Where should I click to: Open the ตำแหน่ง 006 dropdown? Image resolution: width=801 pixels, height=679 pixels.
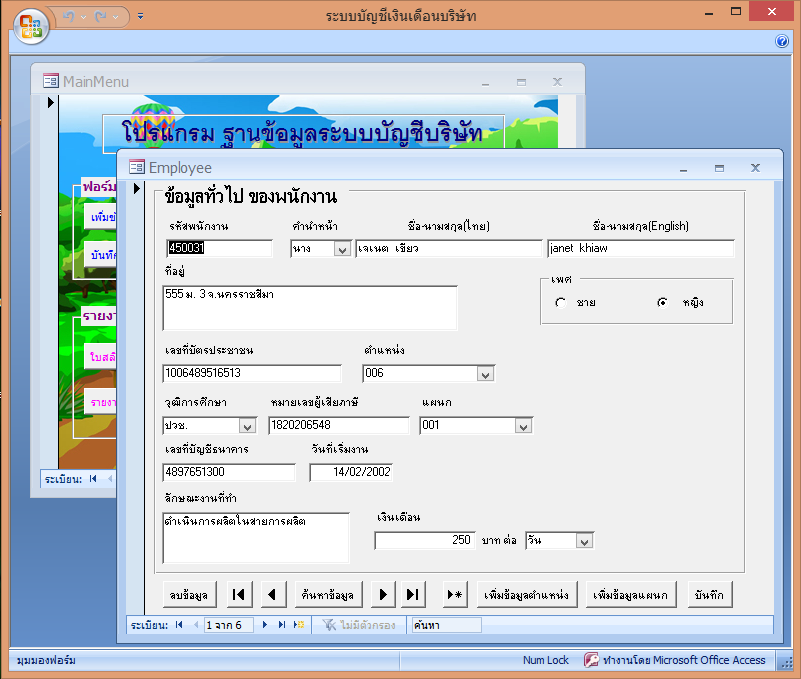click(x=485, y=374)
